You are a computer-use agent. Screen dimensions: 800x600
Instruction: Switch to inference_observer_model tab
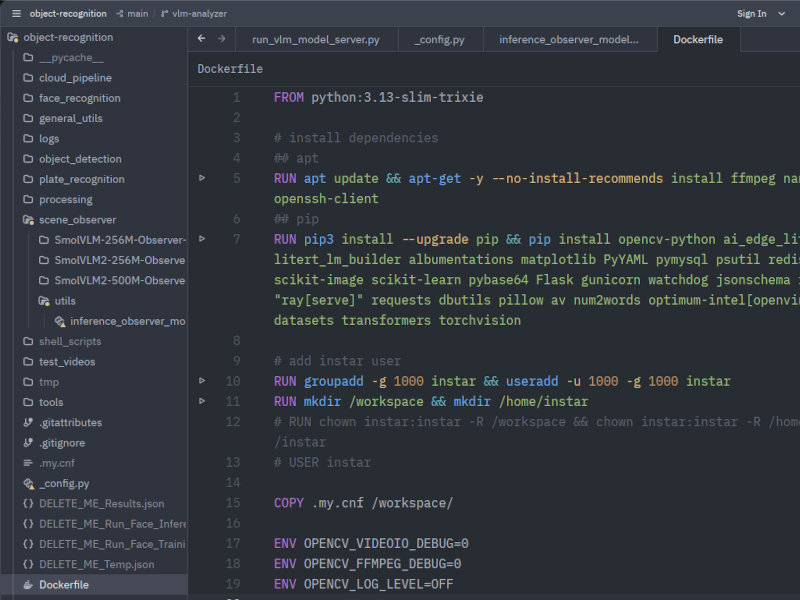point(569,39)
